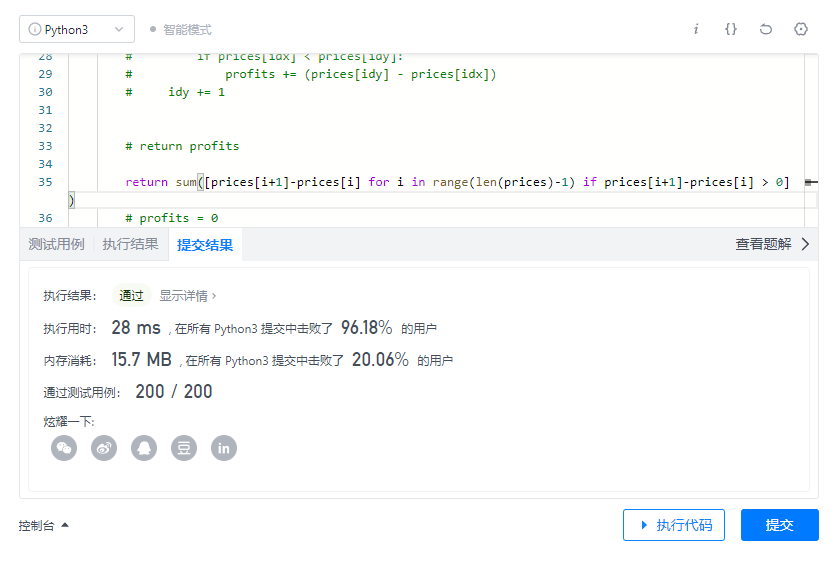Switch to the 测试用例 tab
Image resolution: width=835 pixels, height=569 pixels.
tap(56, 245)
